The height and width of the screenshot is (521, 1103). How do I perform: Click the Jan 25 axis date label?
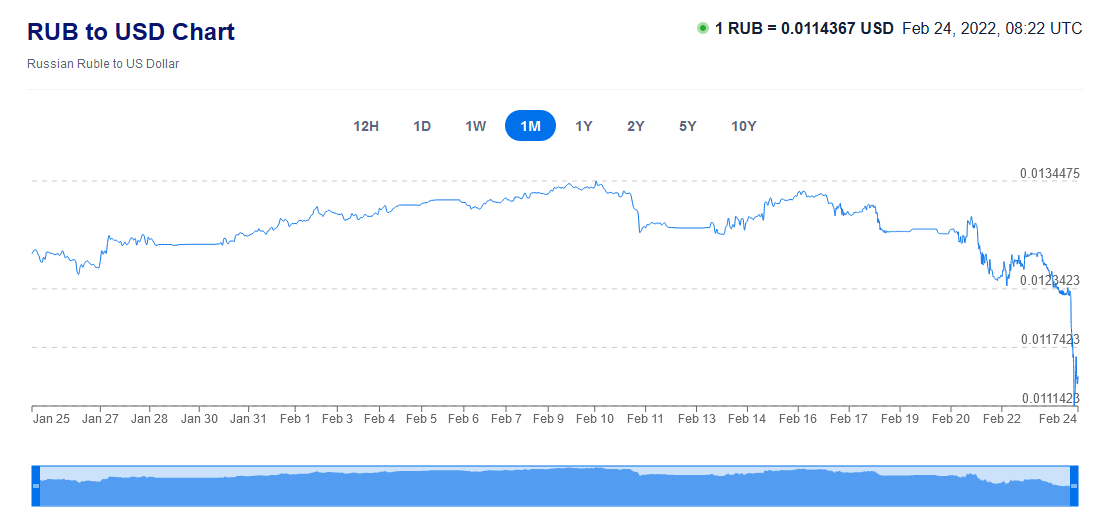pyautogui.click(x=52, y=418)
